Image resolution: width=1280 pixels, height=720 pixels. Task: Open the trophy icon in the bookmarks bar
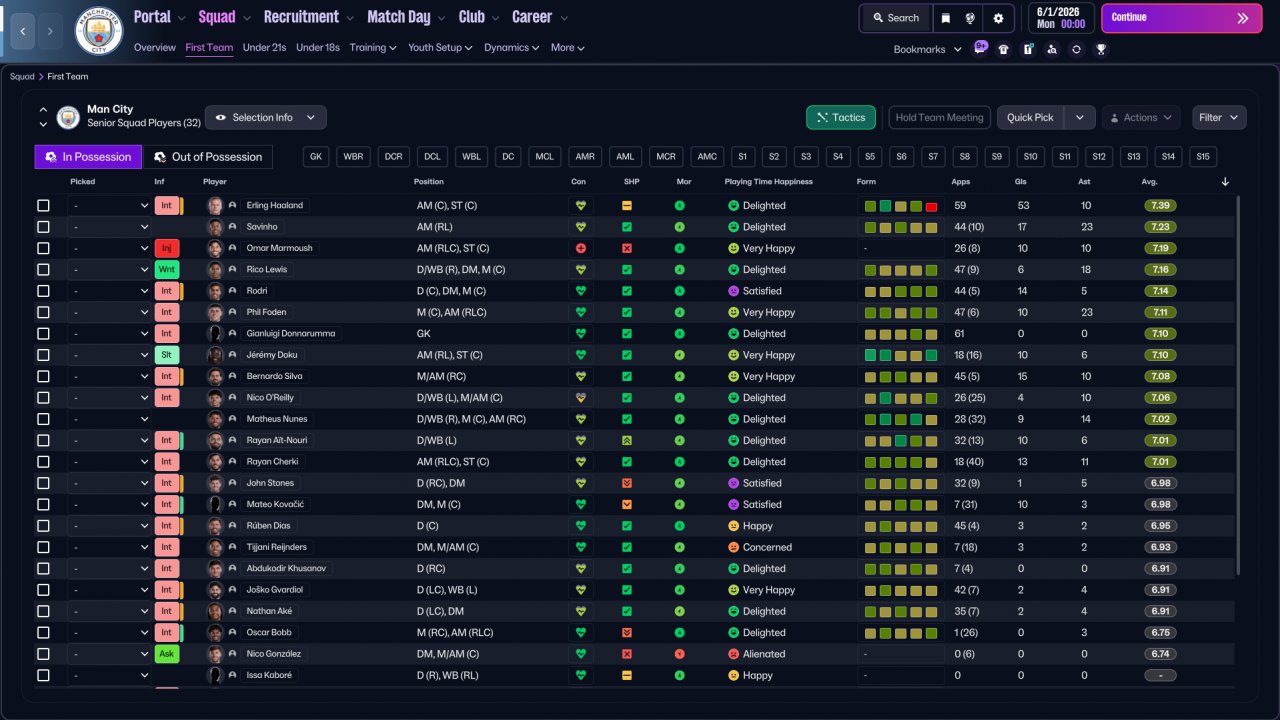tap(1100, 49)
